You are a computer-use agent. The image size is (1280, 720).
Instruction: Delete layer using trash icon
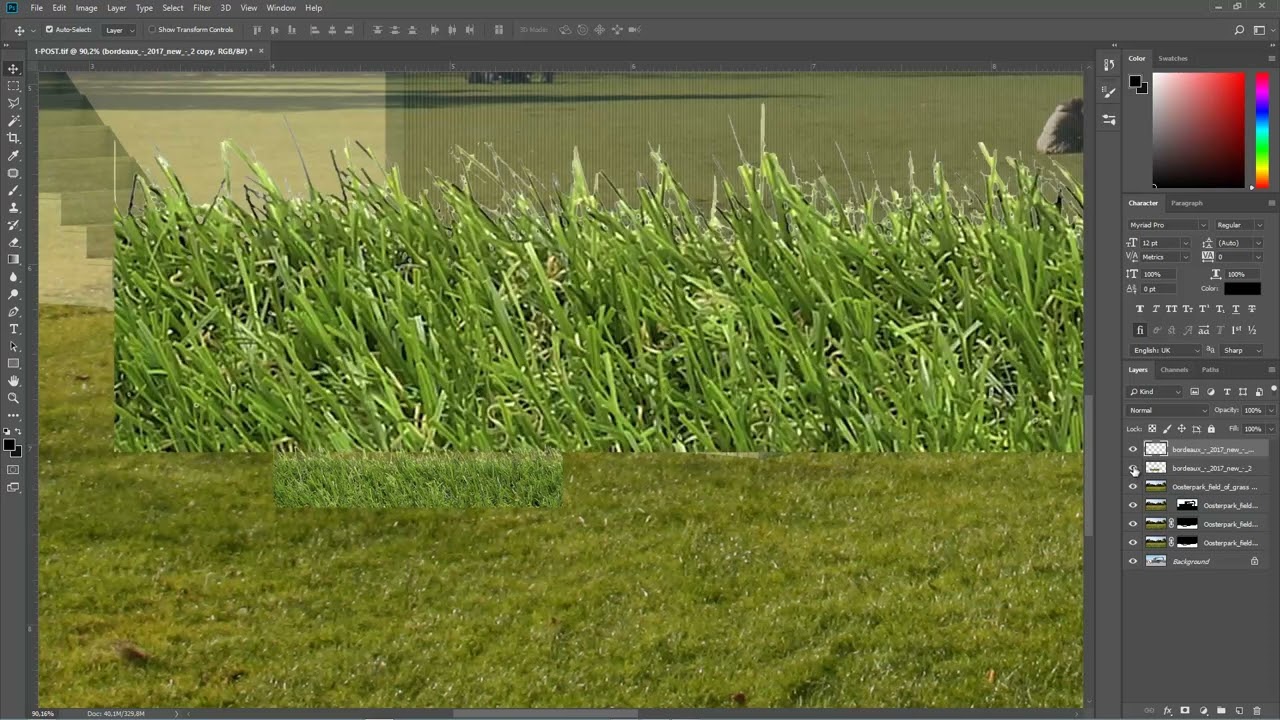point(1257,711)
